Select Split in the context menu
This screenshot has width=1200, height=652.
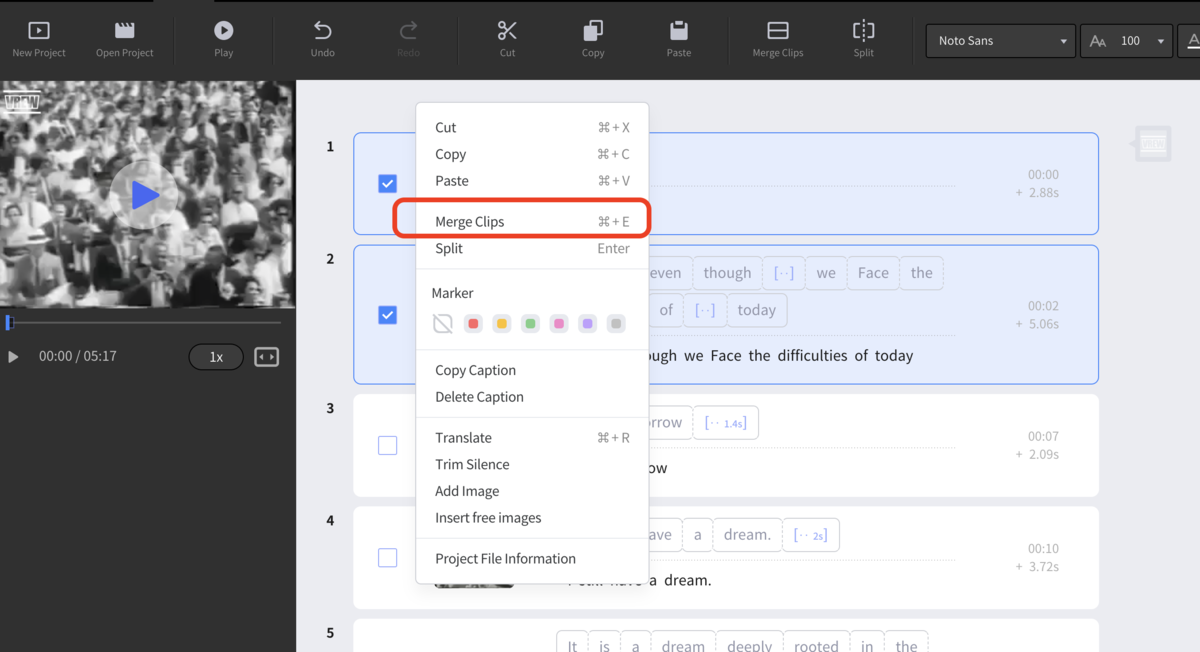coord(532,248)
